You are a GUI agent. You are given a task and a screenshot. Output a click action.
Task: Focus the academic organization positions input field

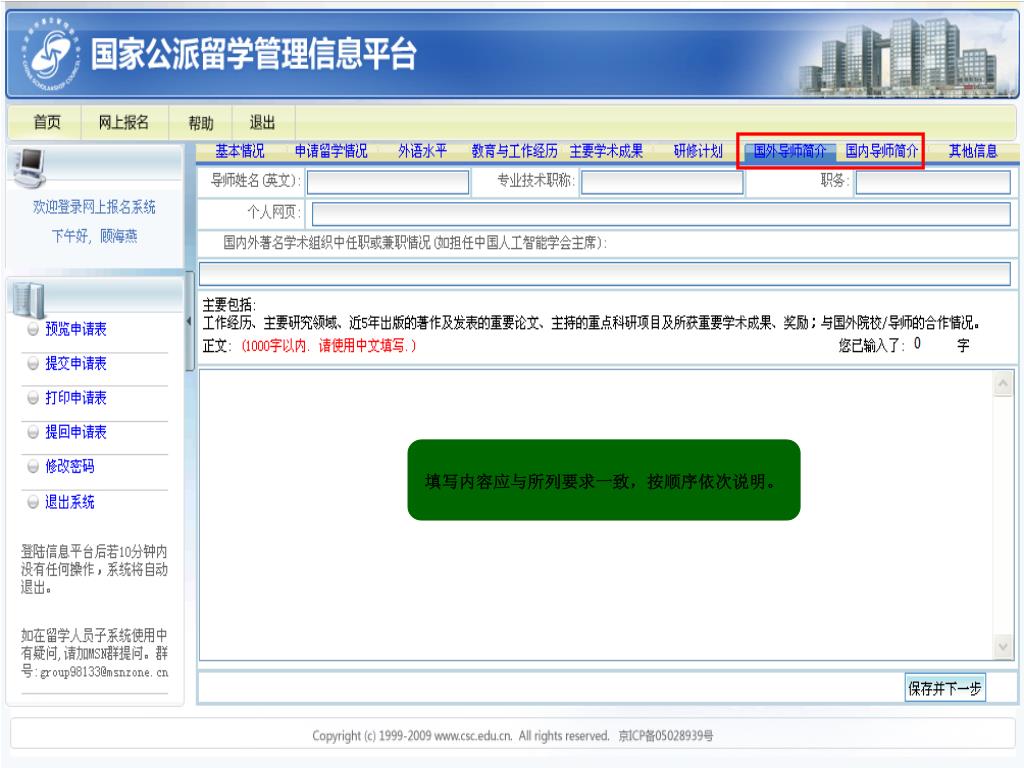pyautogui.click(x=605, y=274)
